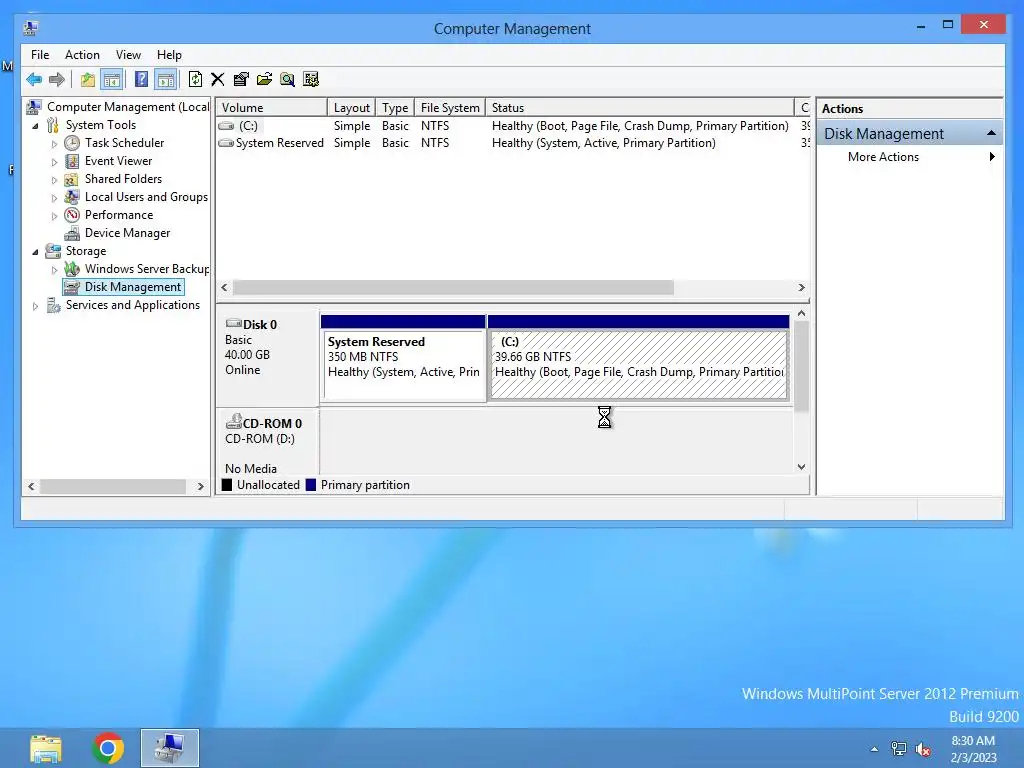The height and width of the screenshot is (768, 1024).
Task: Launch Google Chrome from the taskbar
Action: click(108, 748)
